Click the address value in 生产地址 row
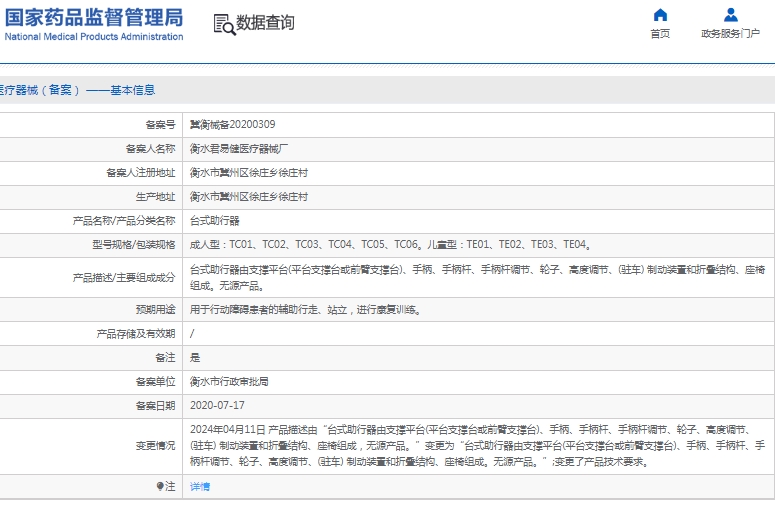Image resolution: width=775 pixels, height=506 pixels. point(249,197)
